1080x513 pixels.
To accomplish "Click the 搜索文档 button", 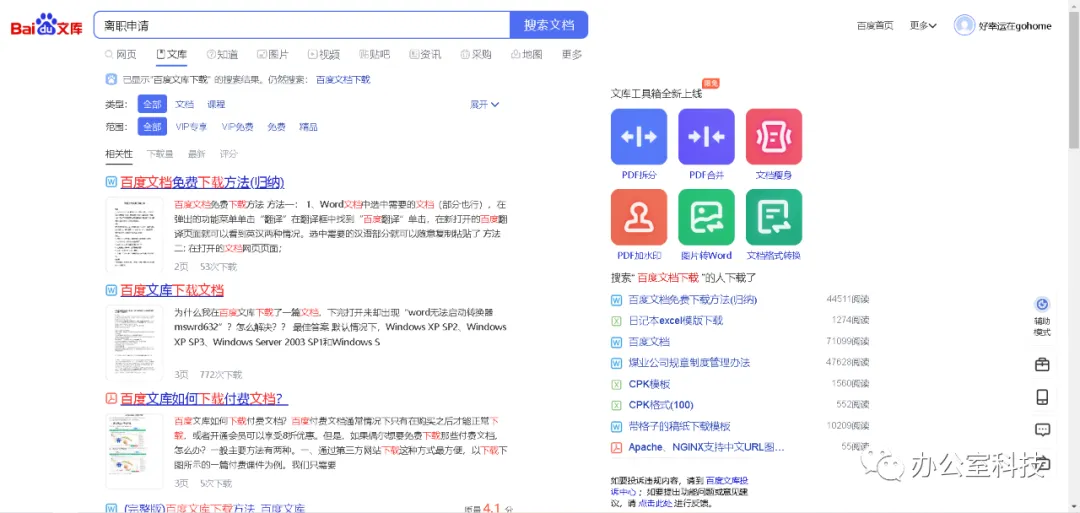I will click(549, 25).
